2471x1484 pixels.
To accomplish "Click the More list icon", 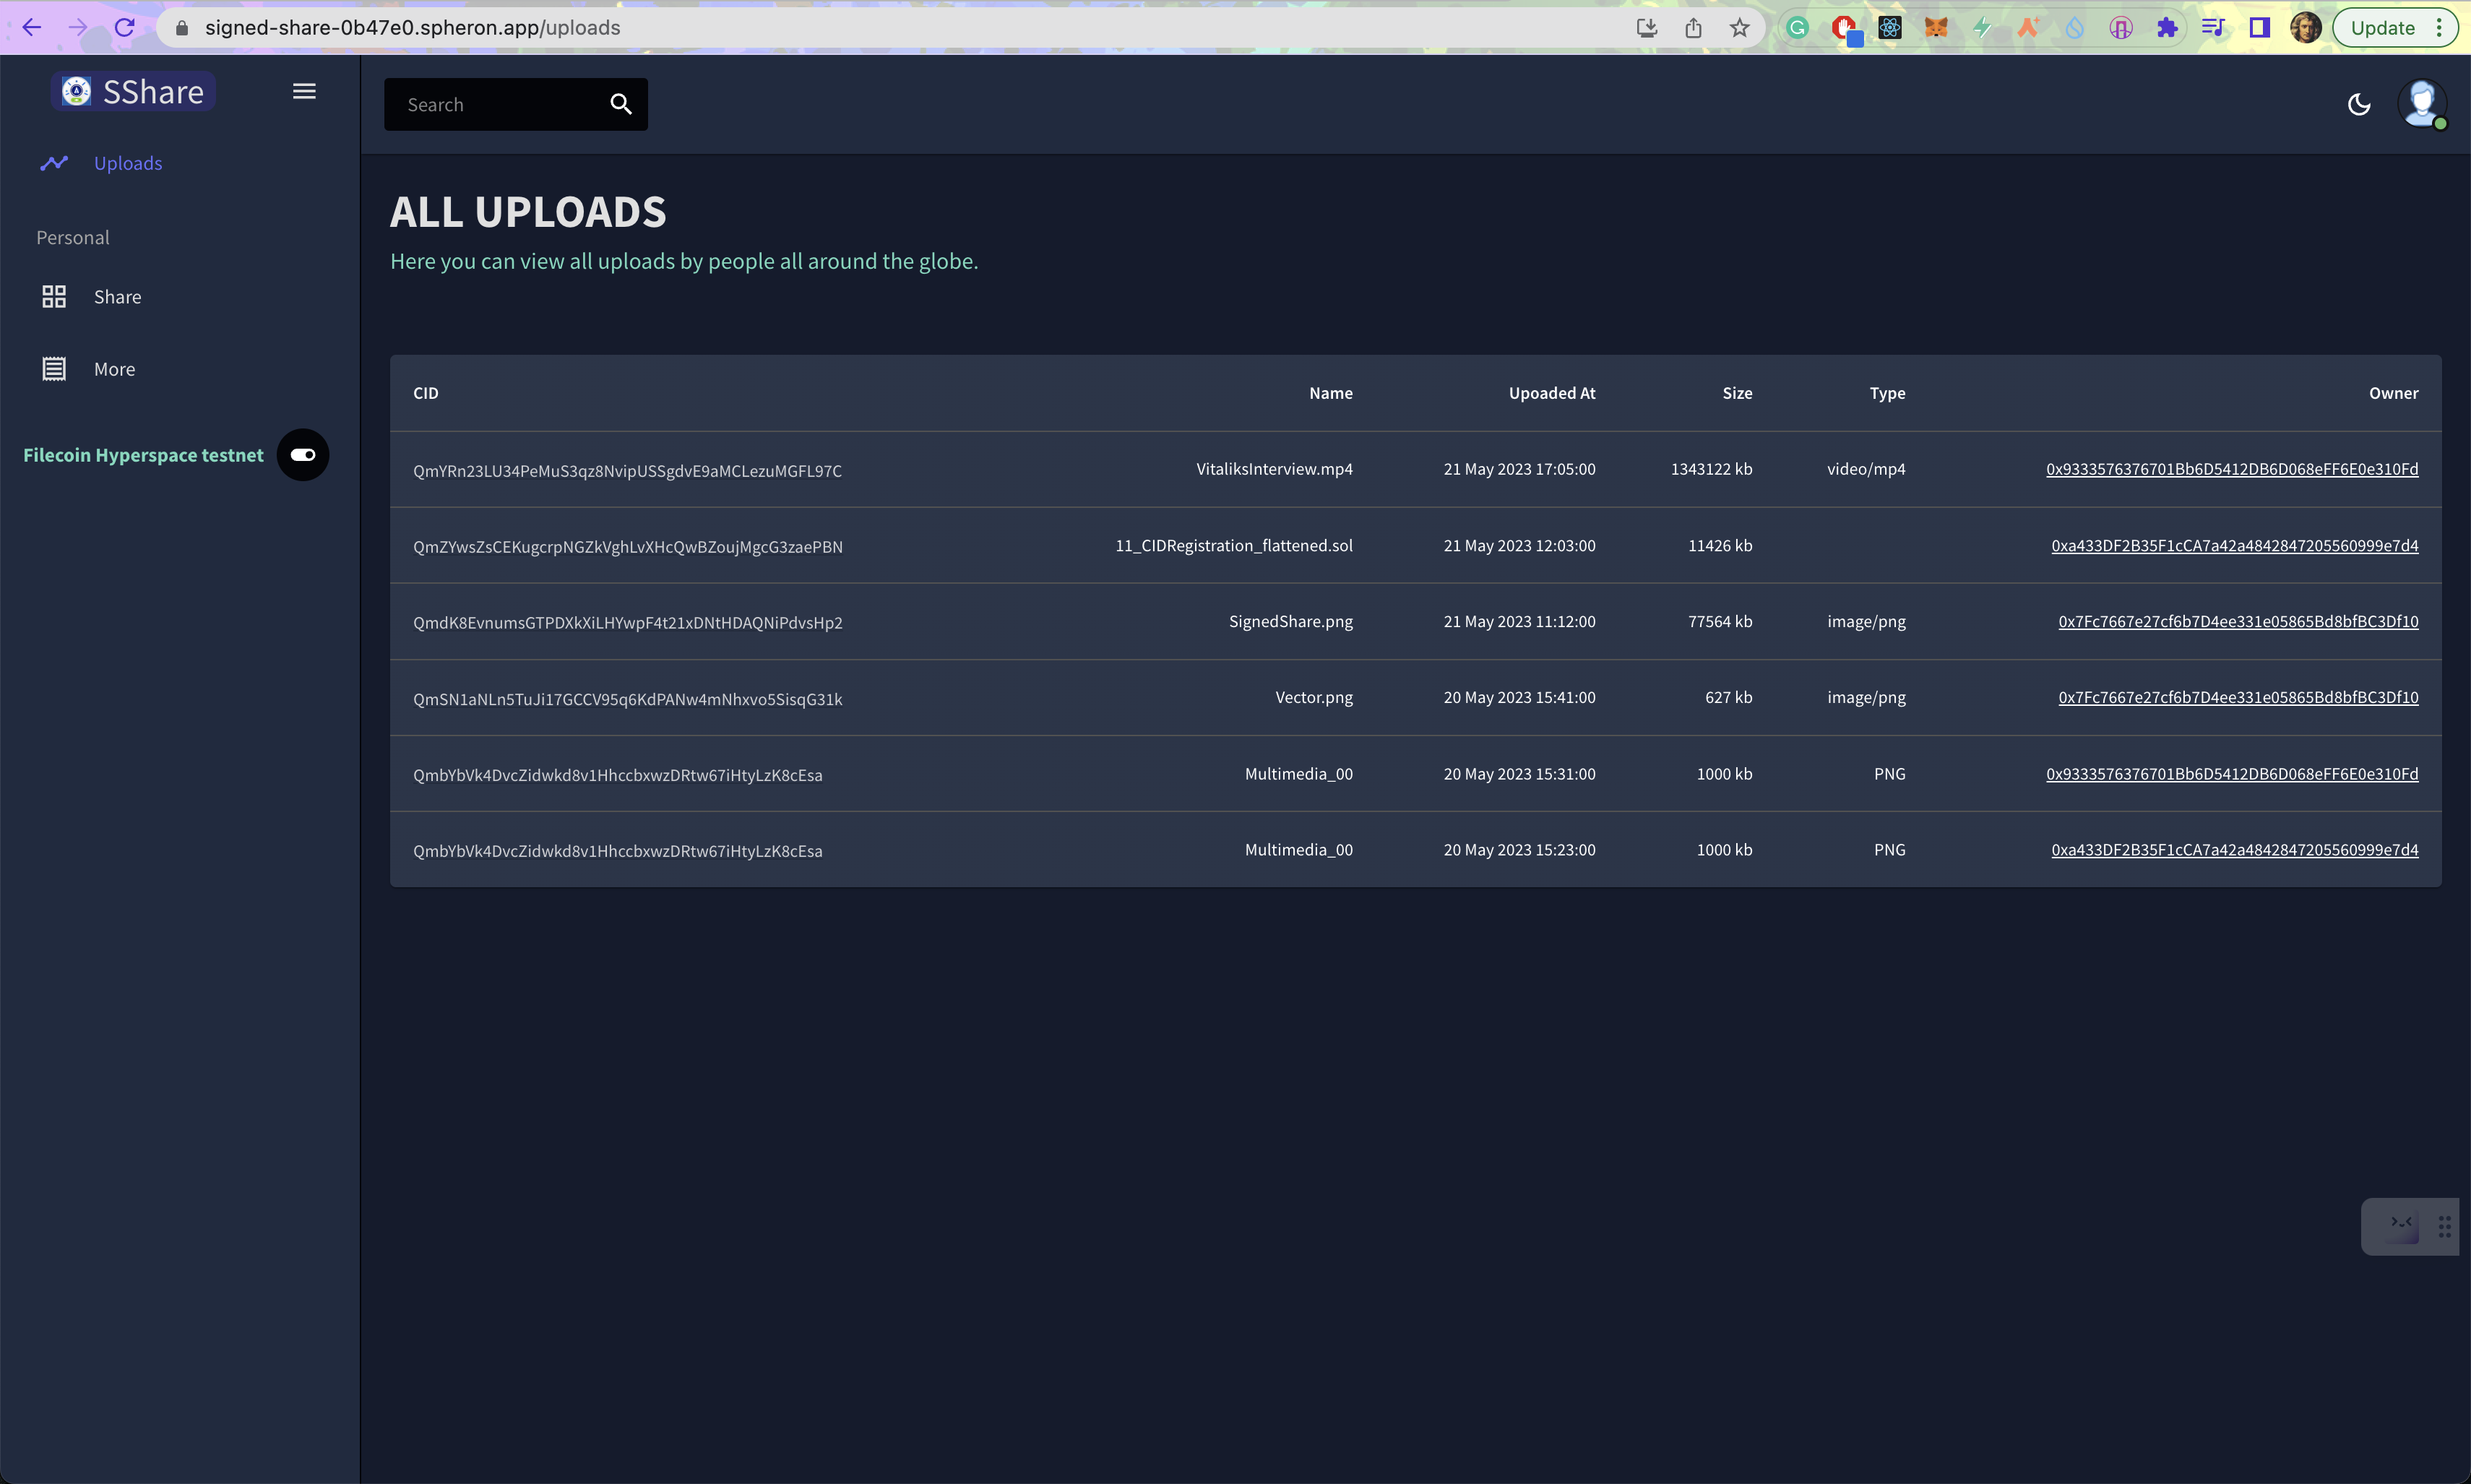I will [54, 369].
